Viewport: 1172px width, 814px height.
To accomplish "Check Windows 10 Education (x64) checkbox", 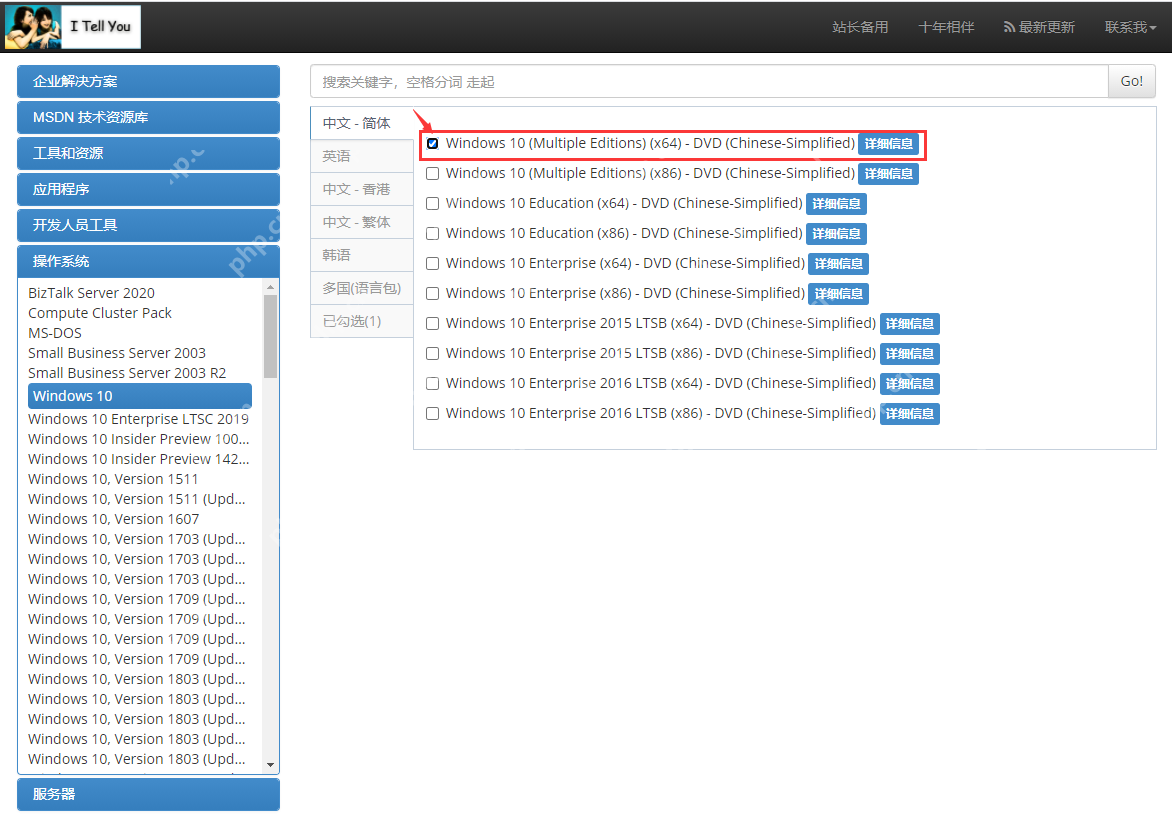I will pos(432,203).
